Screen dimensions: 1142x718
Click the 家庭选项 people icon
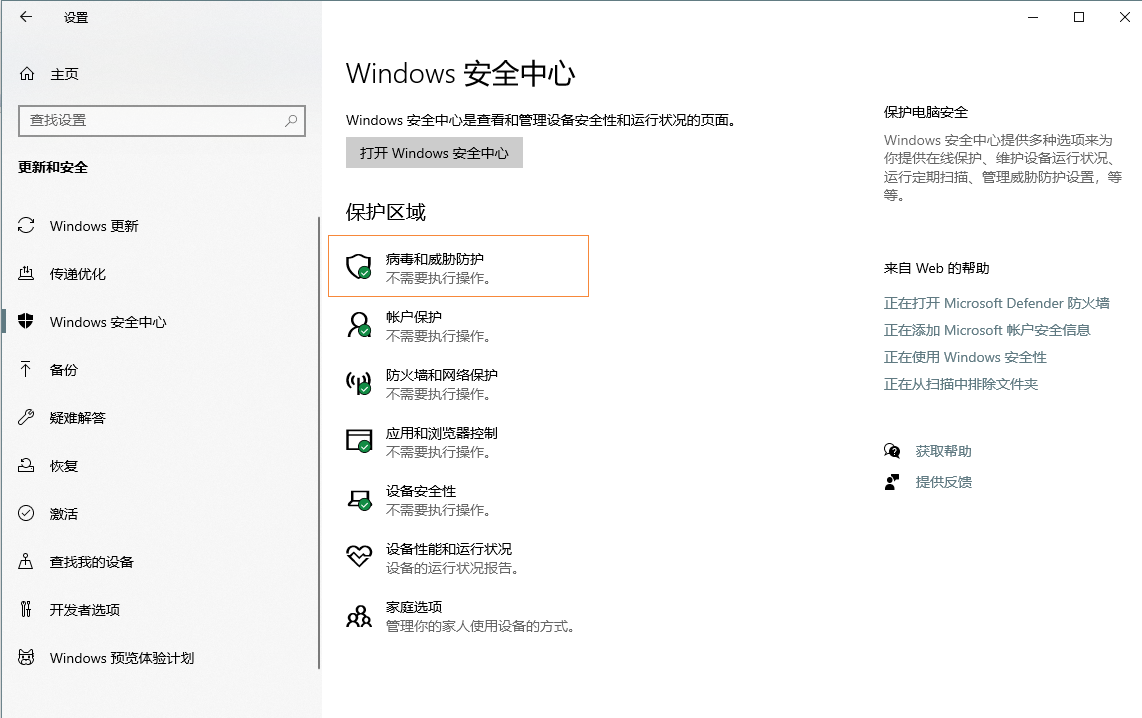pos(359,616)
